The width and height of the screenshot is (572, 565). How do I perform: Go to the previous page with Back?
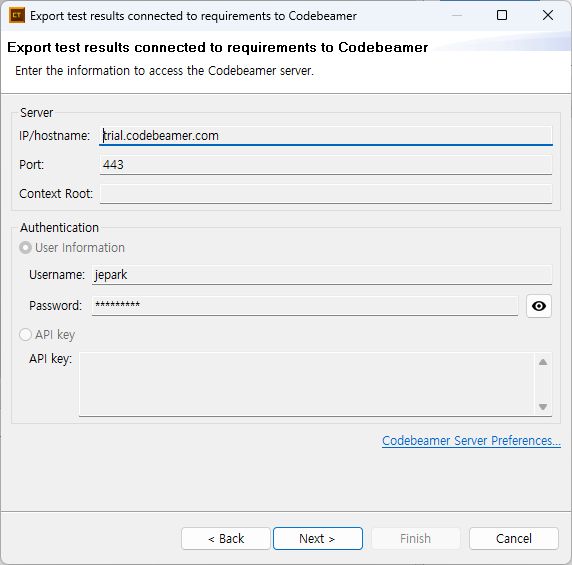(x=226, y=538)
